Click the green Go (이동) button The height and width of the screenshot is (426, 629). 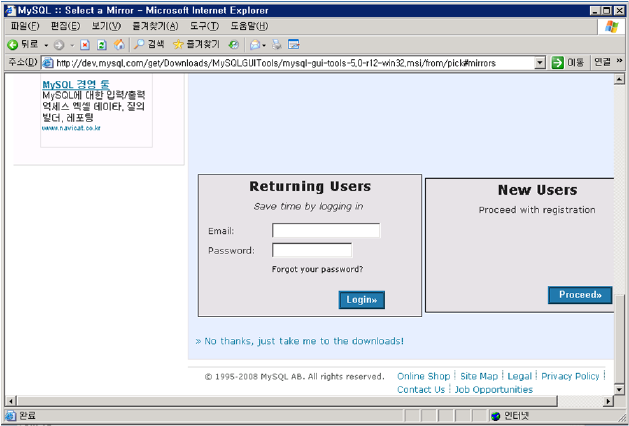point(567,63)
